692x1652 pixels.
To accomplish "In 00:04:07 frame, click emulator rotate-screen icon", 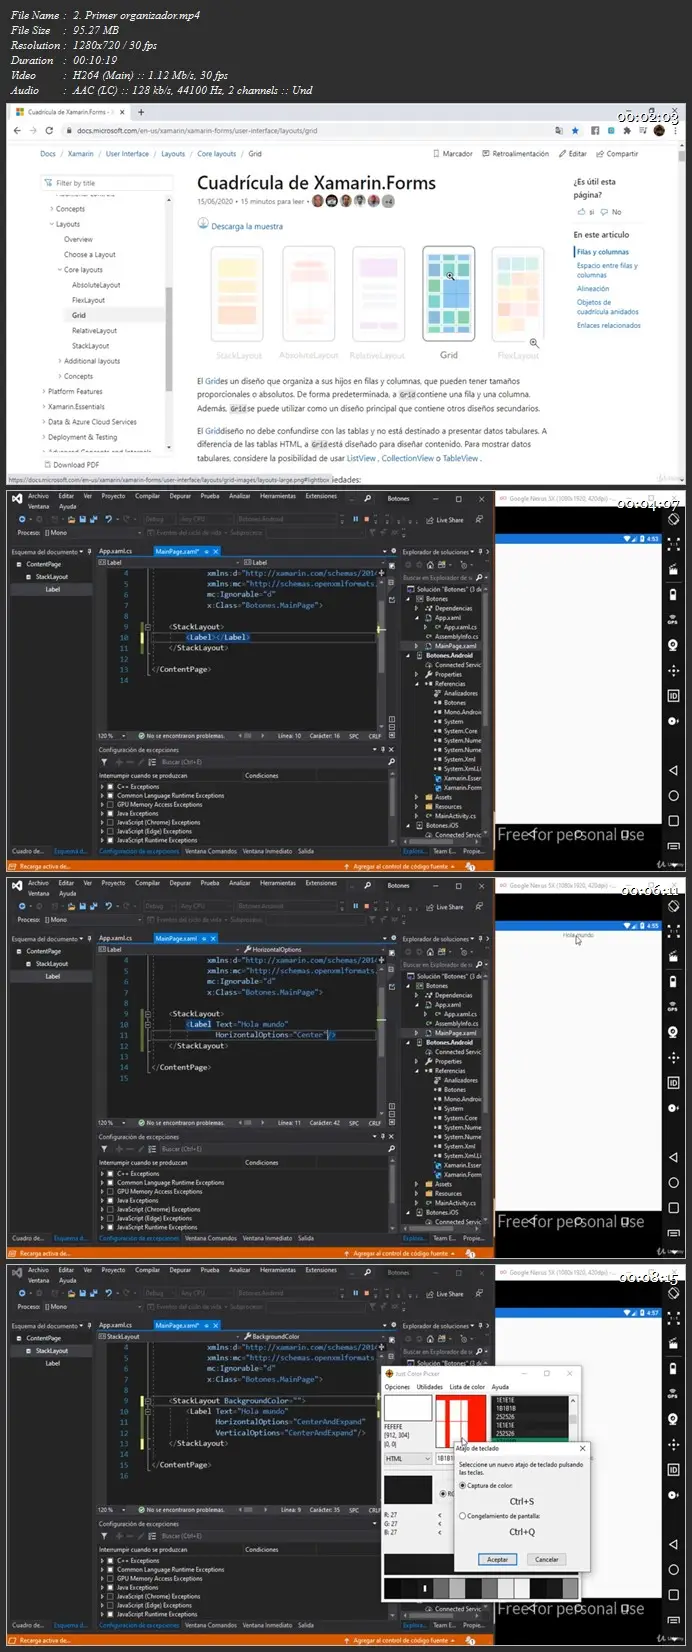I will 673,519.
